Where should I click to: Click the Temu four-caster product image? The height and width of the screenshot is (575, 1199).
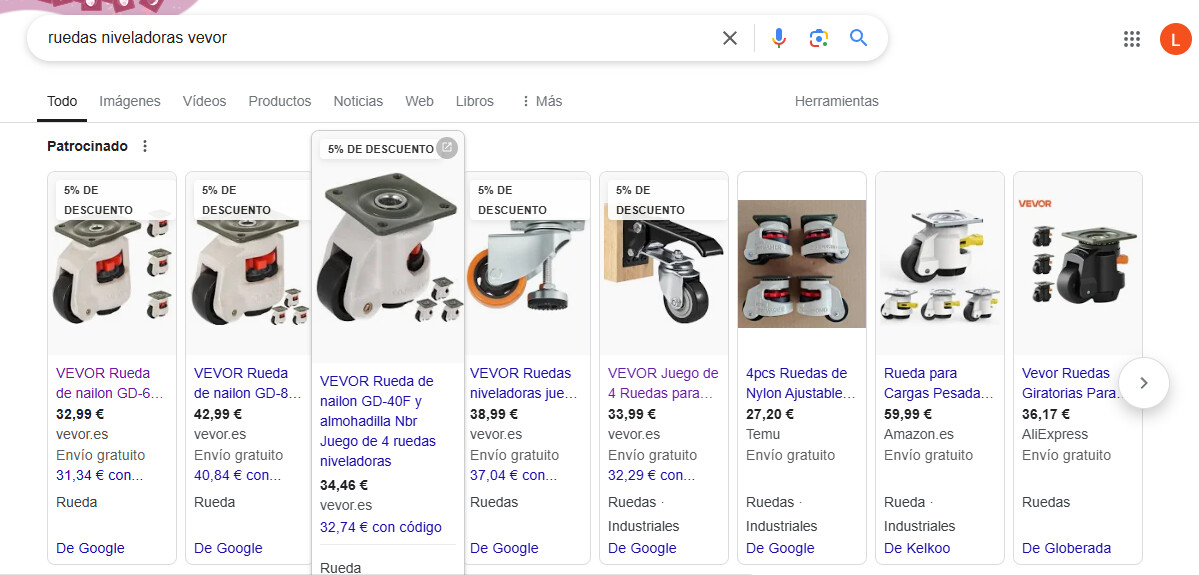[x=802, y=264]
